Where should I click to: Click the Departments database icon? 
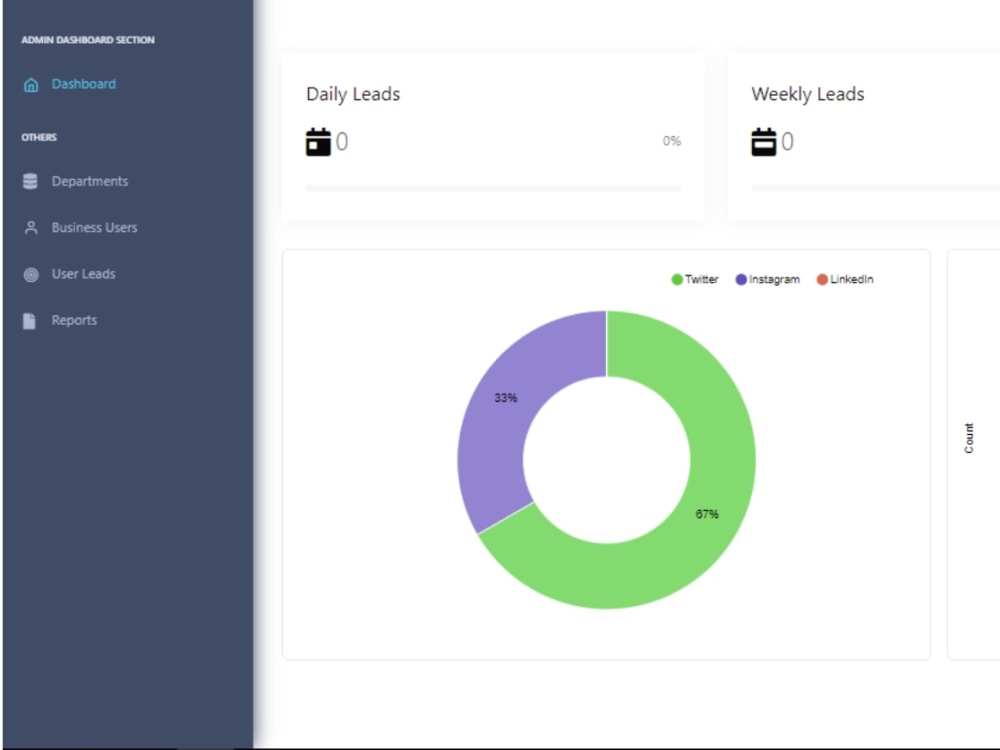pos(30,182)
